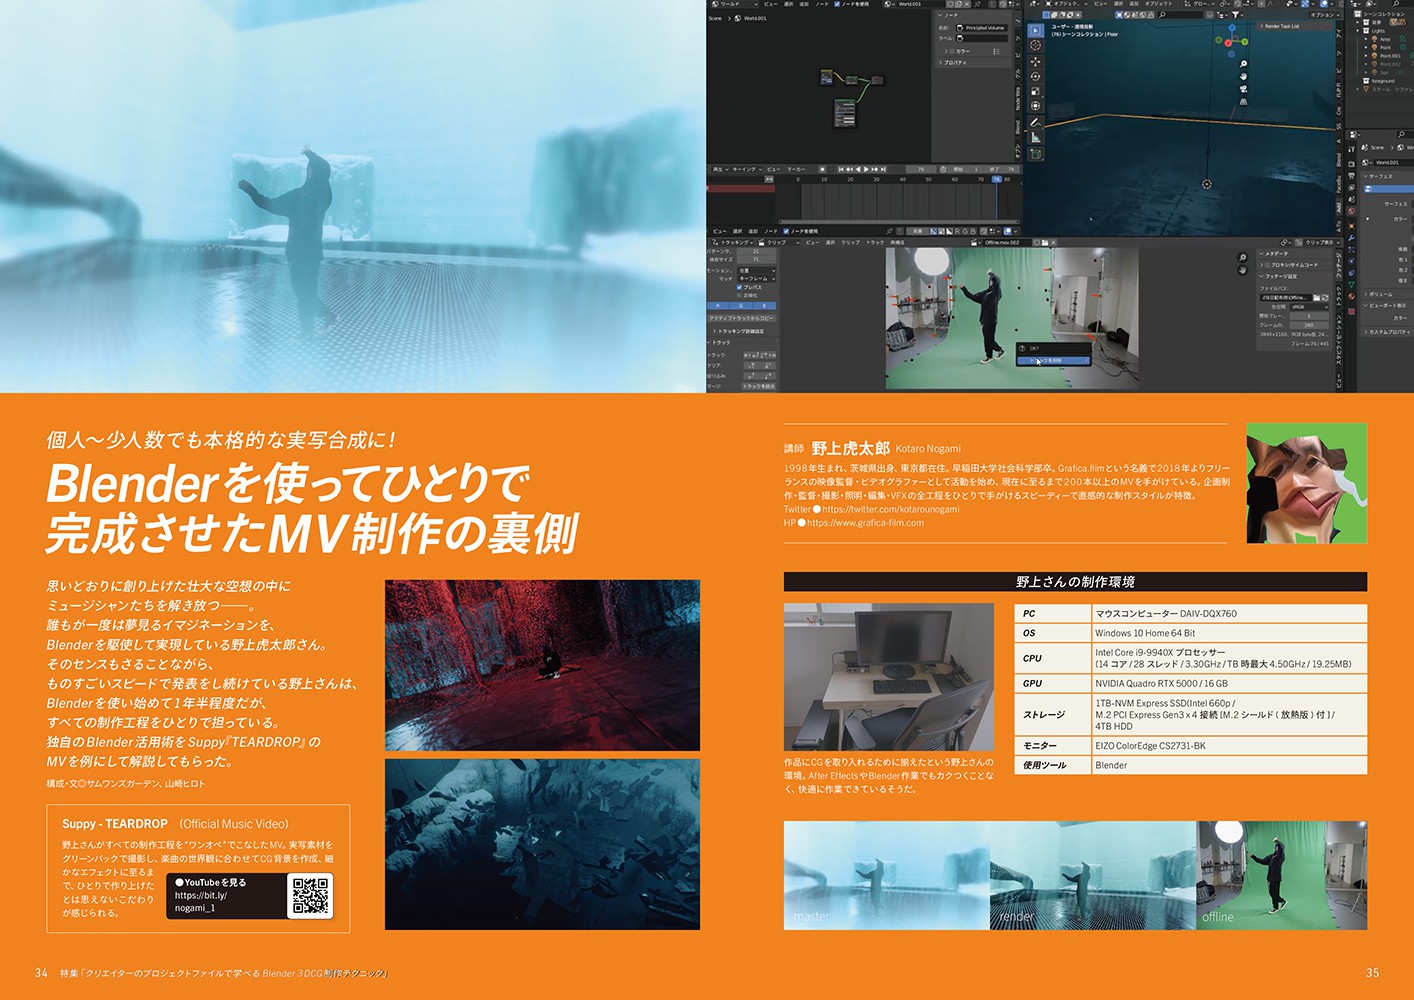Click the viewport zoom magnifier icon

point(1243,65)
